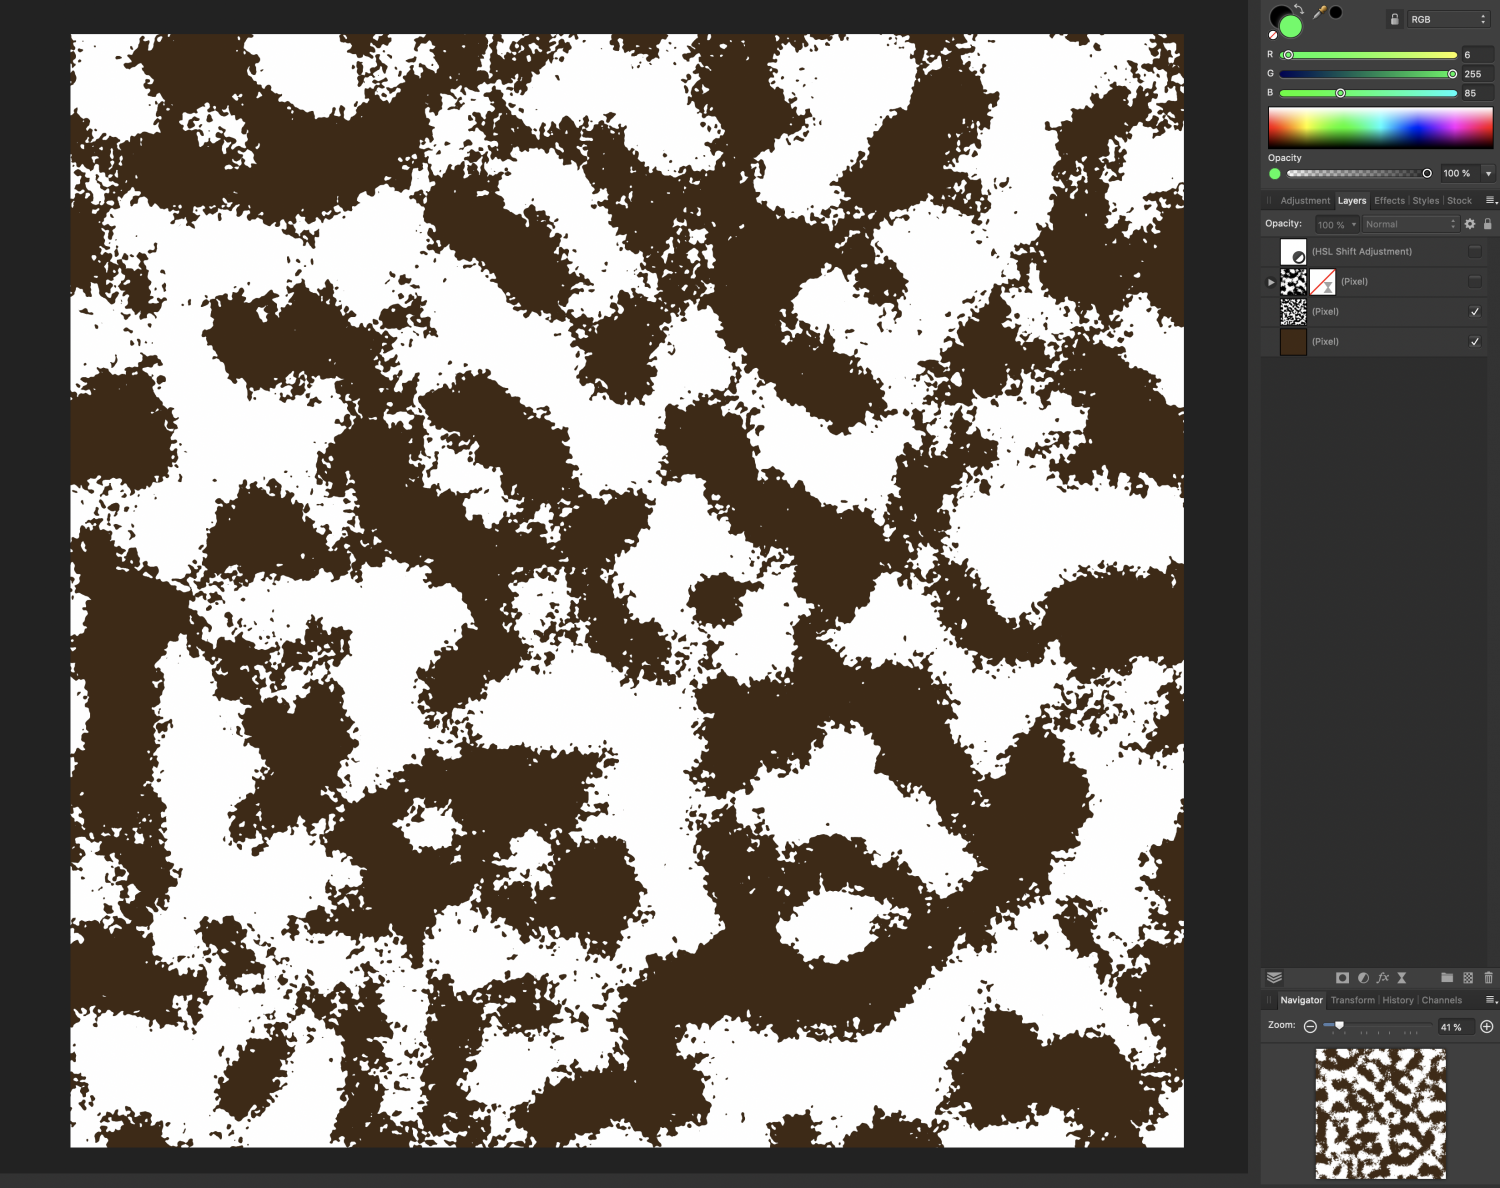
Task: Open the Adjustment layer icon
Action: 1364,978
